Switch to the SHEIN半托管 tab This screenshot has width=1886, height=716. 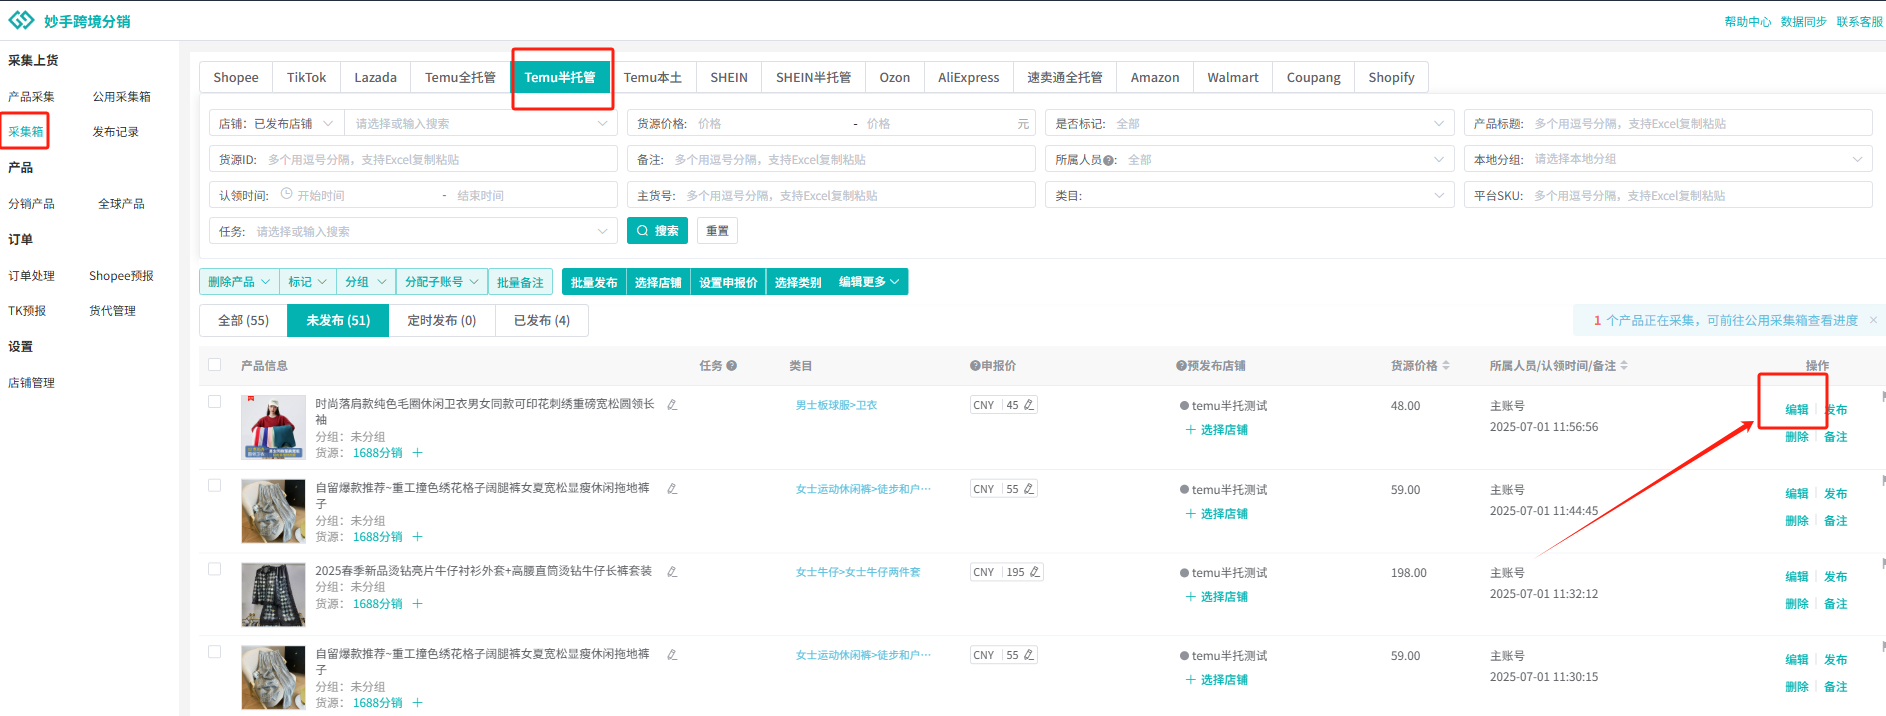pos(814,77)
